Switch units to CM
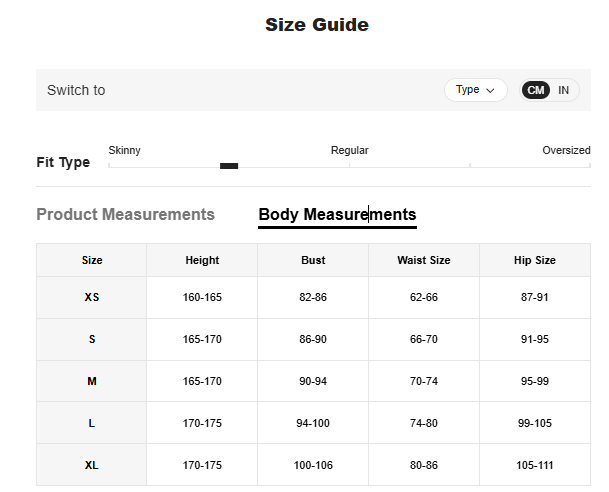The width and height of the screenshot is (609, 492). coord(536,90)
